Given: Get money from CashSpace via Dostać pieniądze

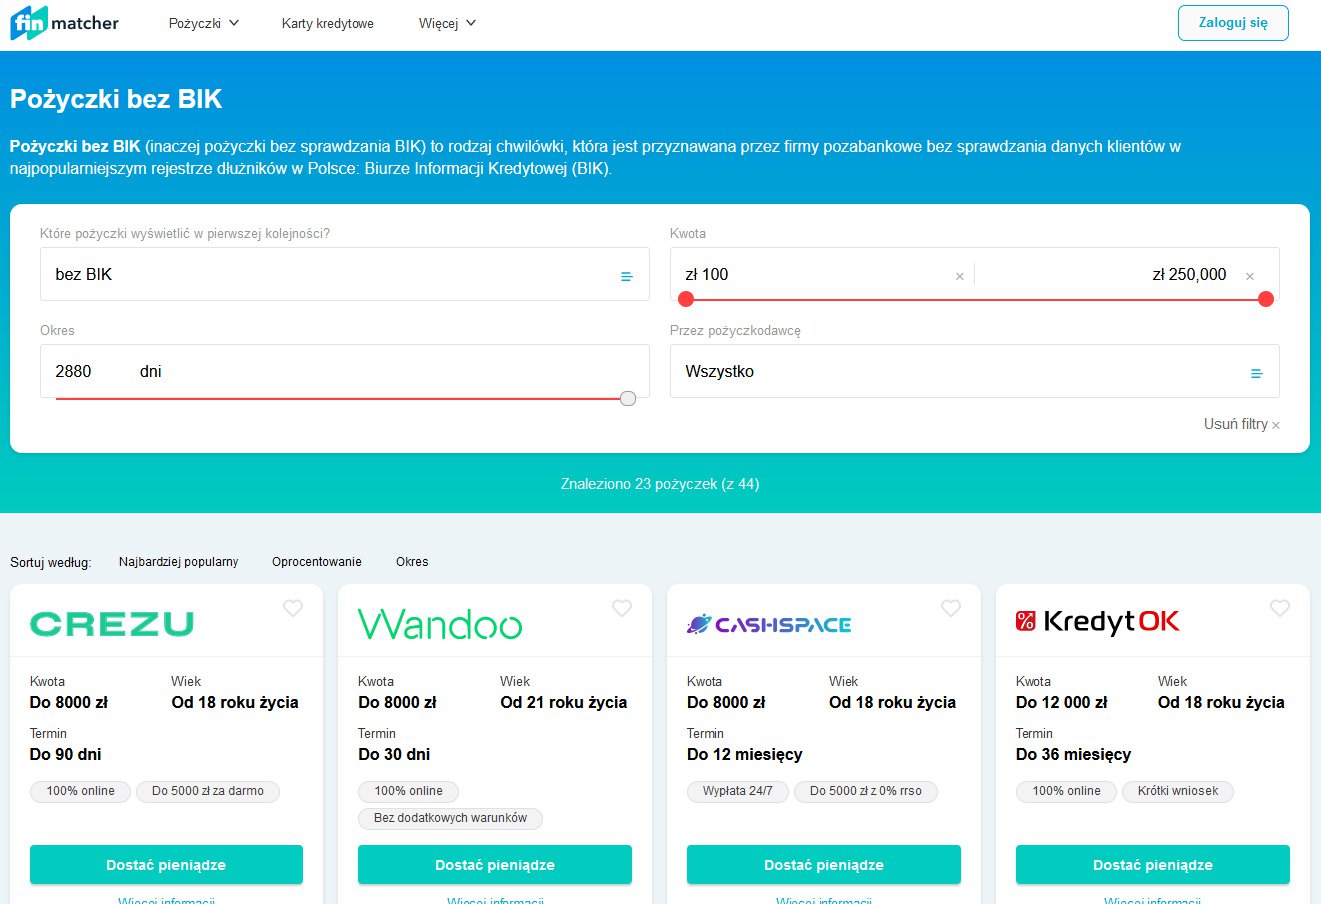Looking at the screenshot, I should (824, 865).
